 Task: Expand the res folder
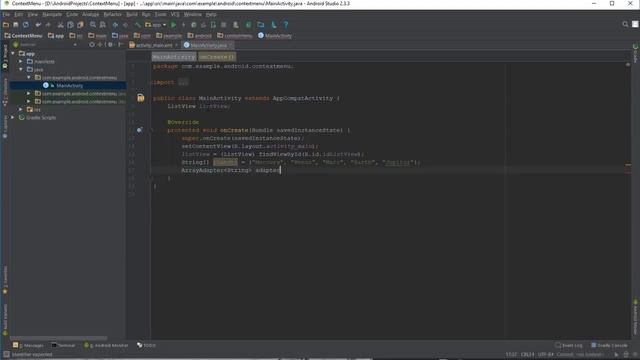(21, 109)
